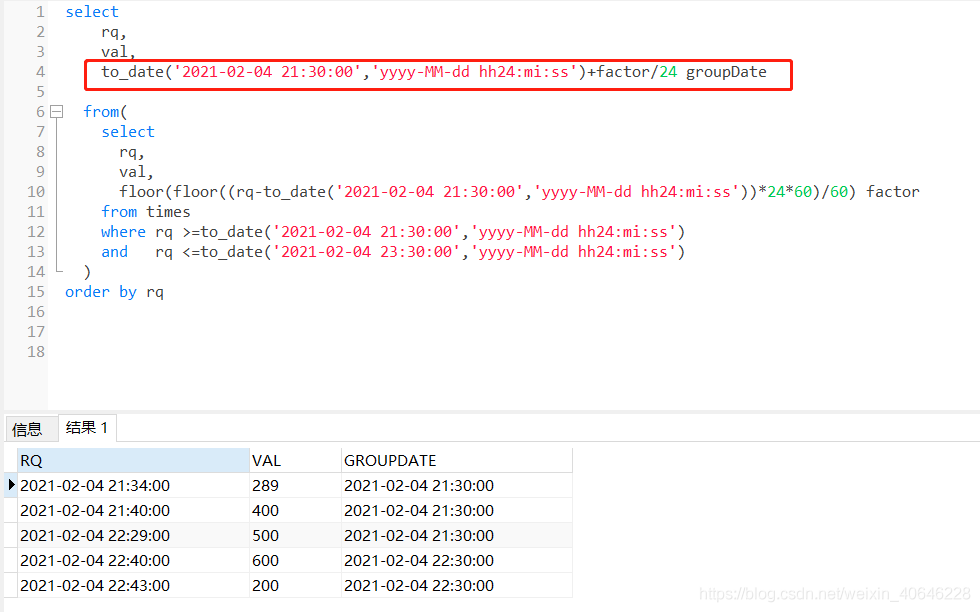The height and width of the screenshot is (612, 980).
Task: Click line number 1 in gutter
Action: tap(40, 12)
